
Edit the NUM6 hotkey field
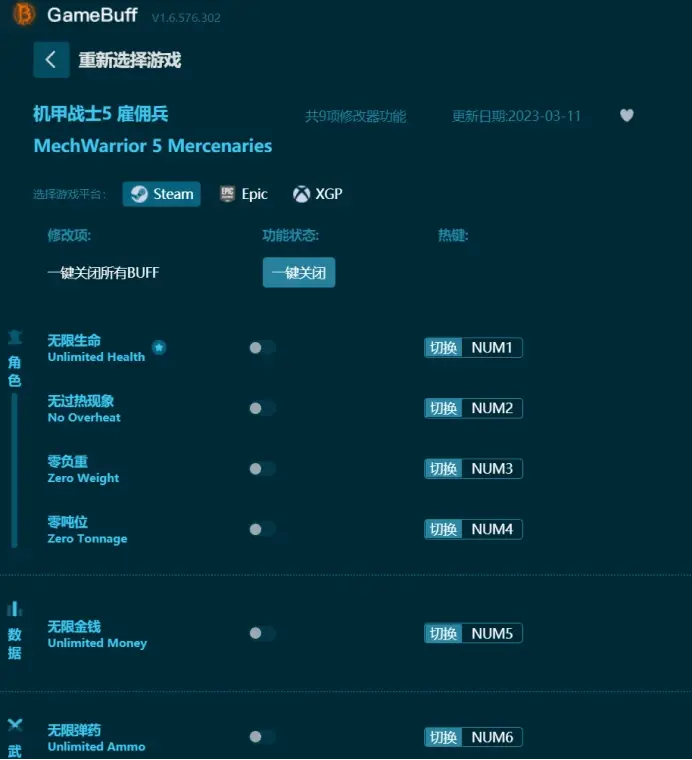(x=492, y=737)
